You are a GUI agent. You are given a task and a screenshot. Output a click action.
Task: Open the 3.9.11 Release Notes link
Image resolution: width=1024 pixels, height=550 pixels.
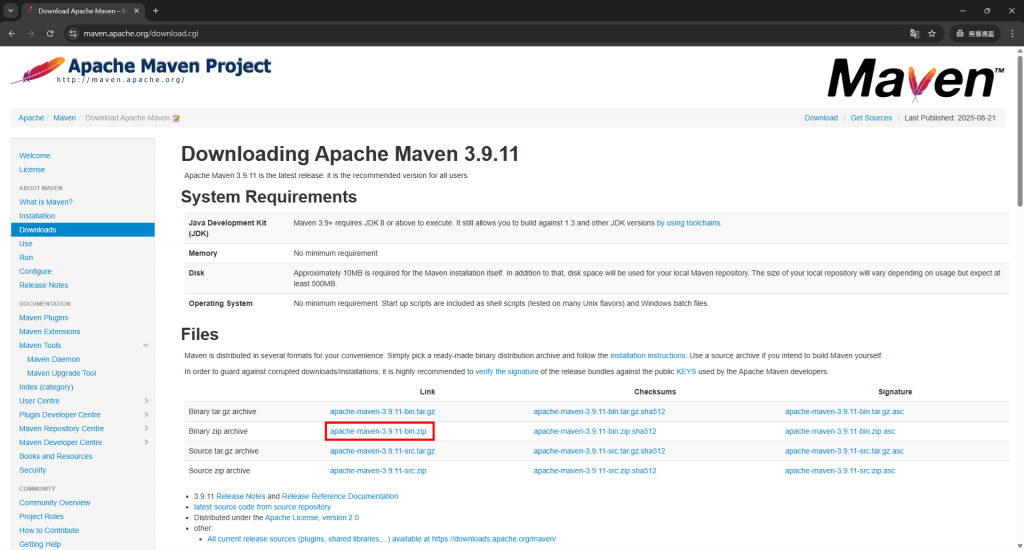(x=241, y=496)
